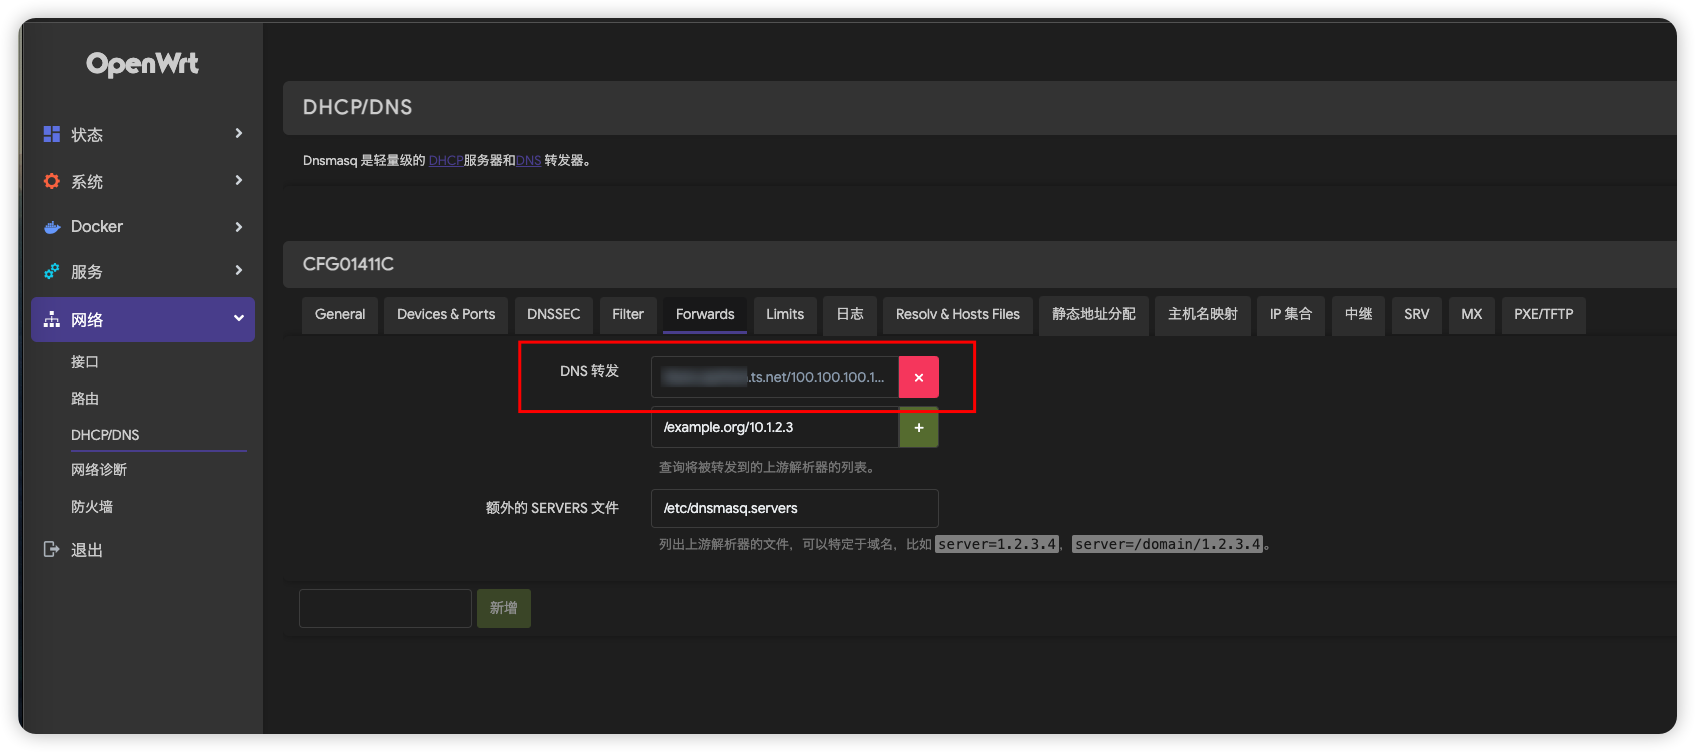Switch to the General tab
Screen dimensions: 1695x752
coord(340,314)
